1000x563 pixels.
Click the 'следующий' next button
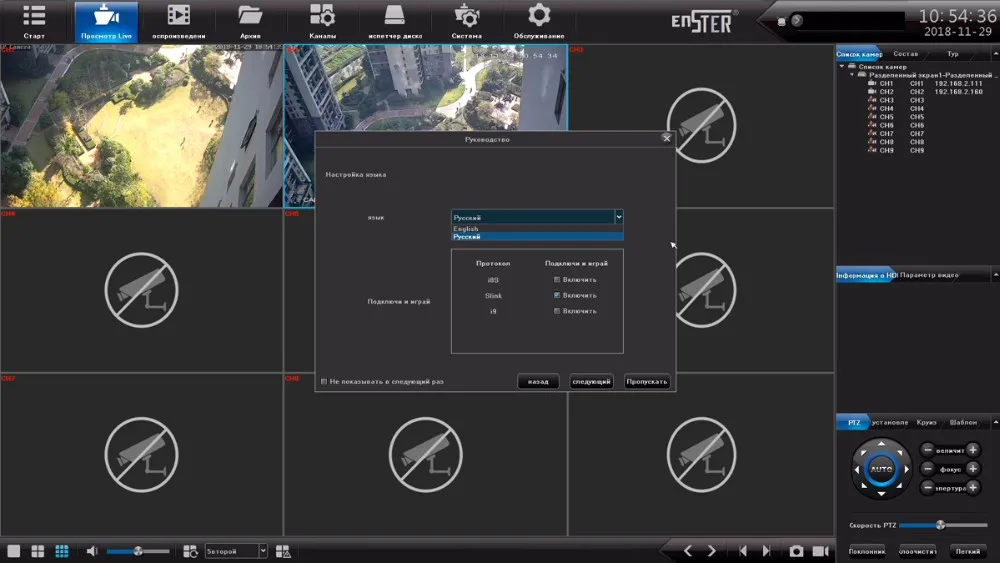point(591,381)
